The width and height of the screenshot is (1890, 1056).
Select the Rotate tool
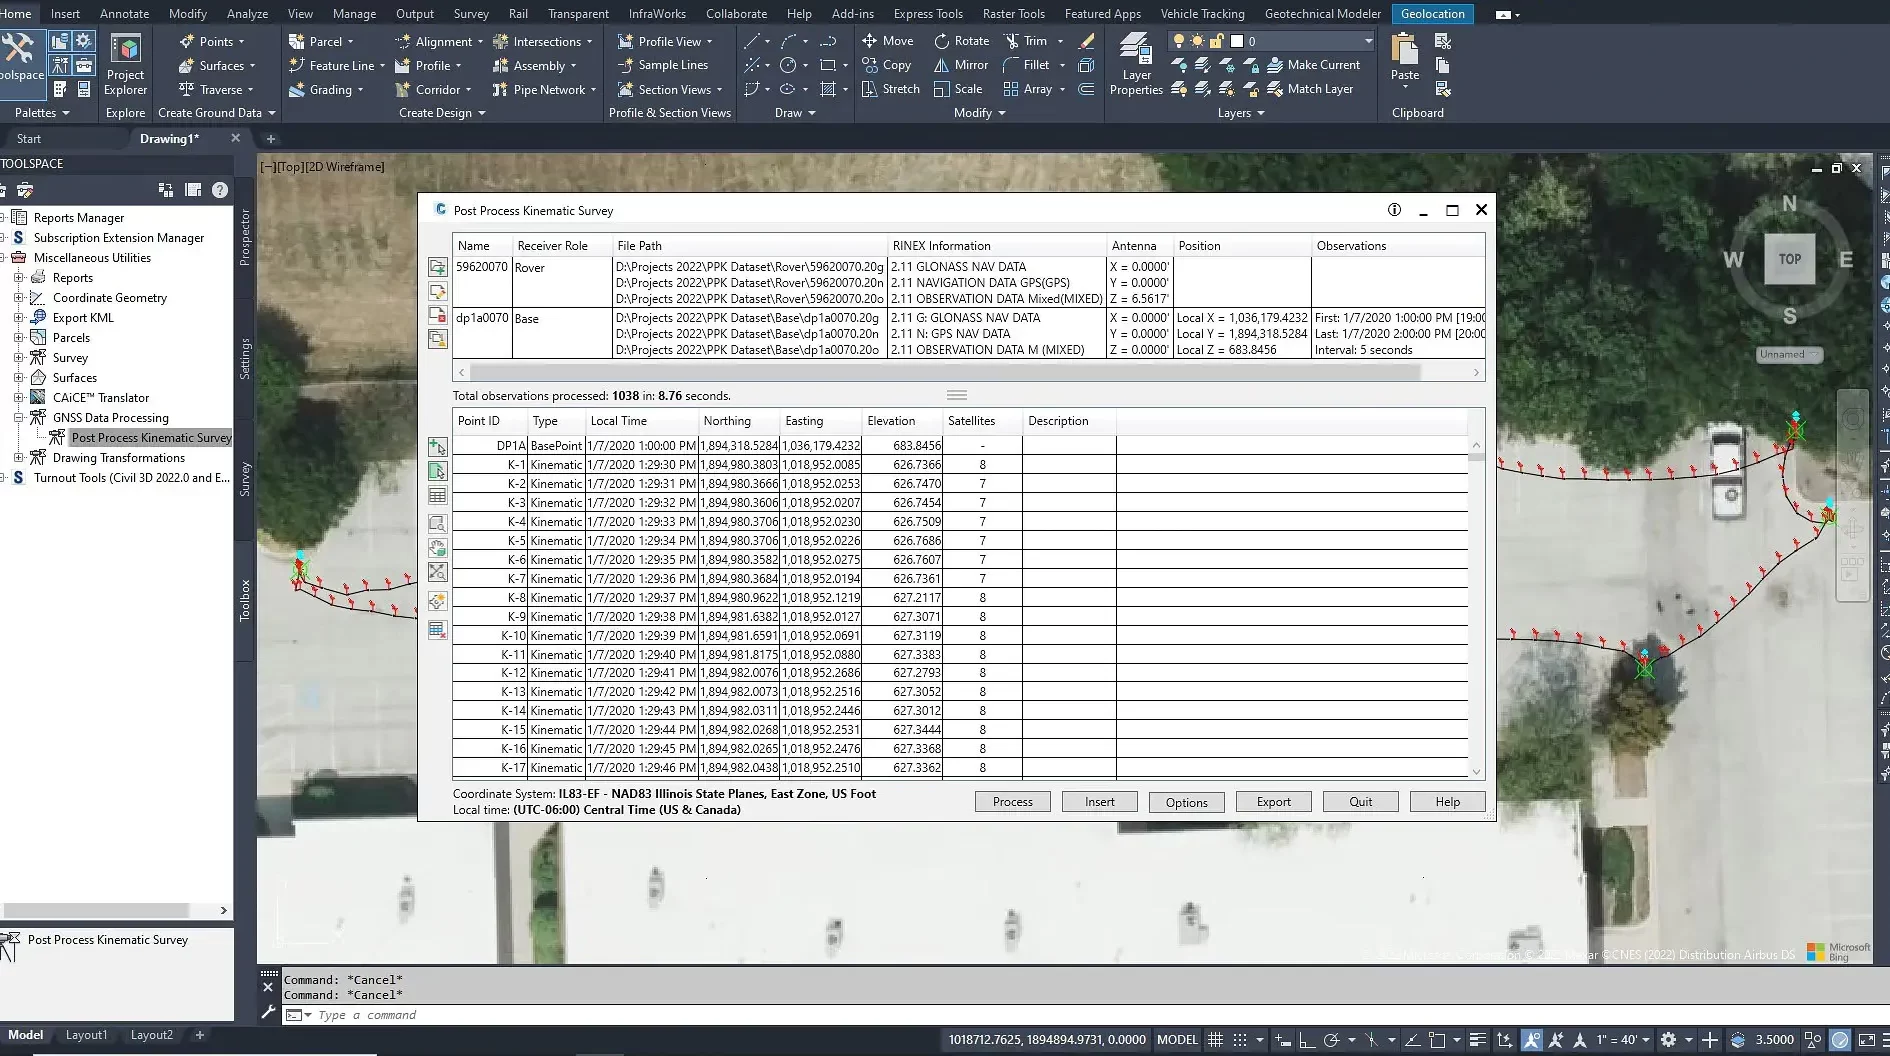point(961,41)
